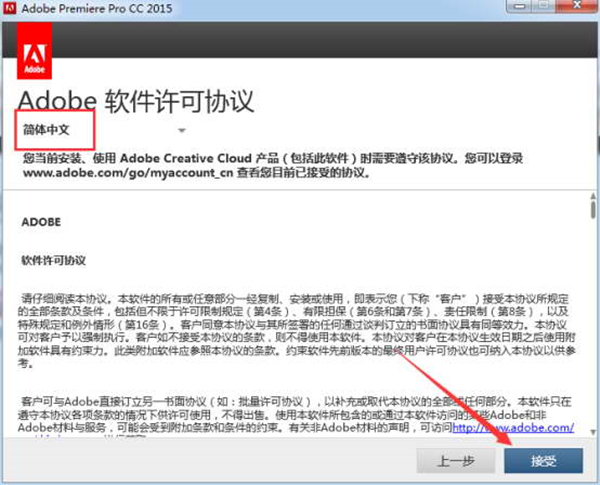The image size is (600, 485).
Task: Close the Premiere Pro installer window
Action: tap(577, 6)
